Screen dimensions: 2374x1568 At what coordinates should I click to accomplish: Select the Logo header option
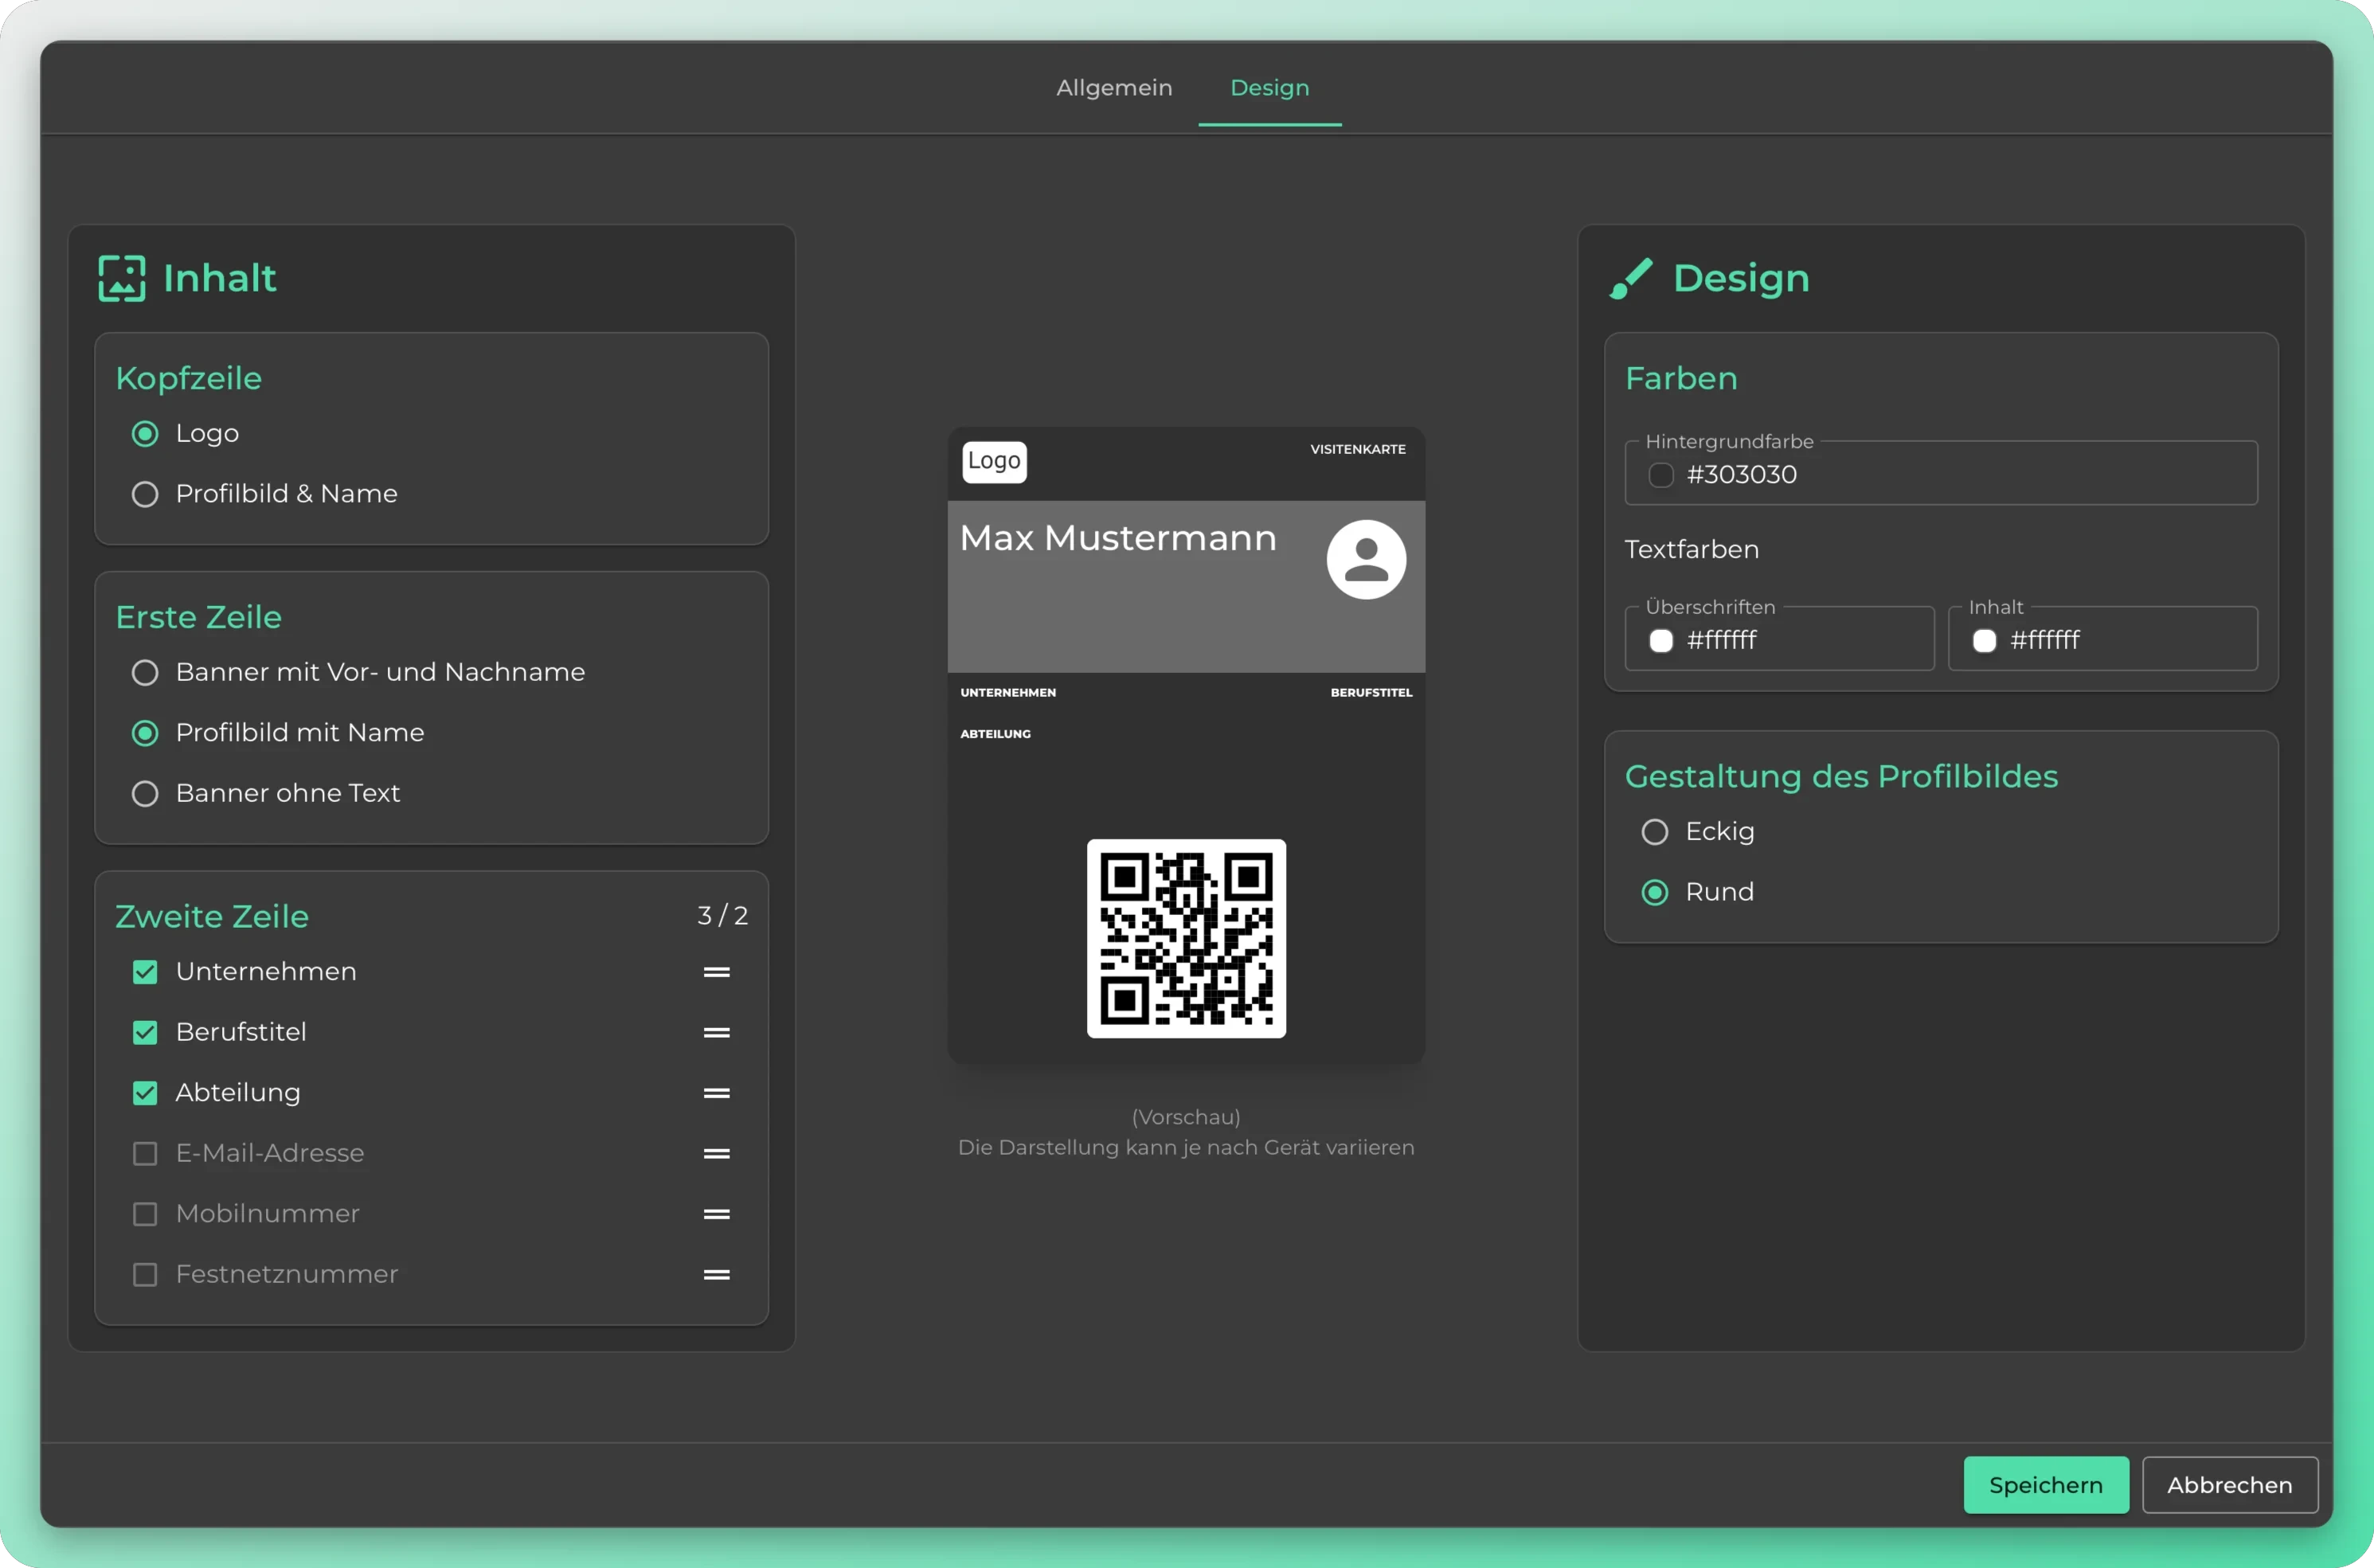coord(145,433)
